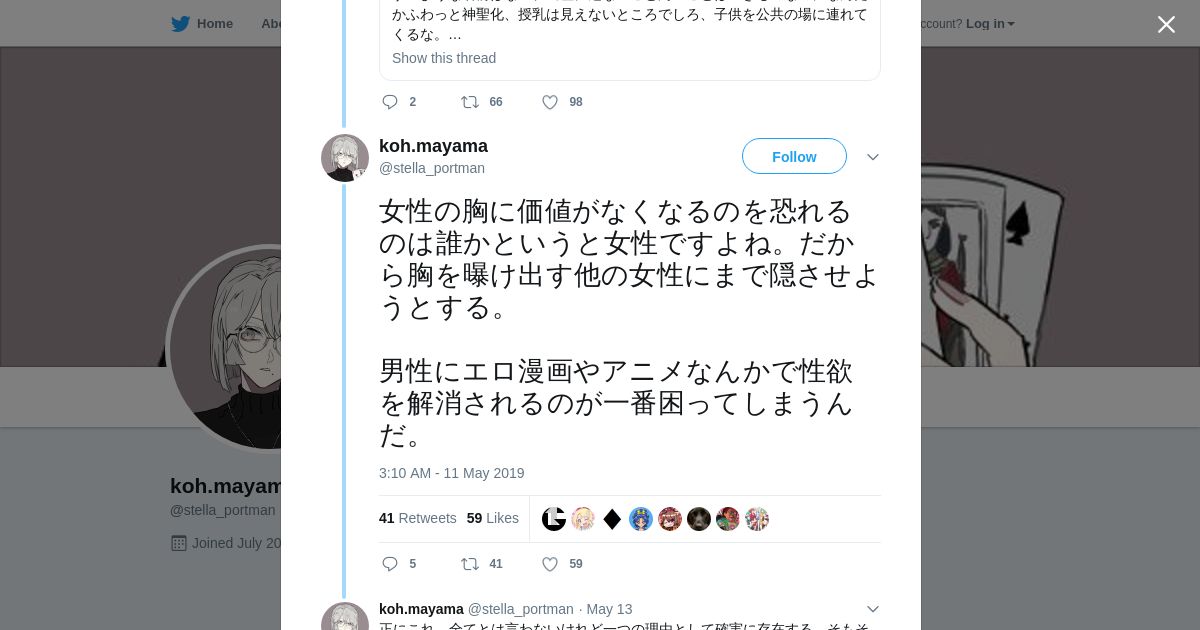Click the Twitter bird Home icon
This screenshot has height=630, width=1200.
tap(180, 24)
